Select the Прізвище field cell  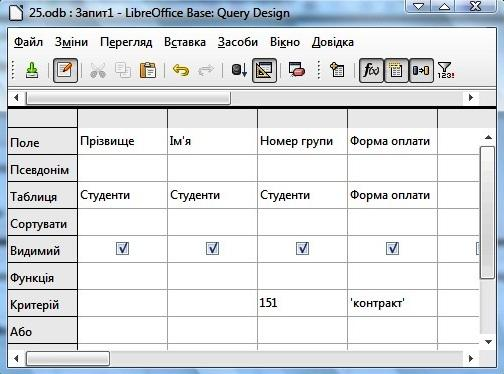click(122, 141)
